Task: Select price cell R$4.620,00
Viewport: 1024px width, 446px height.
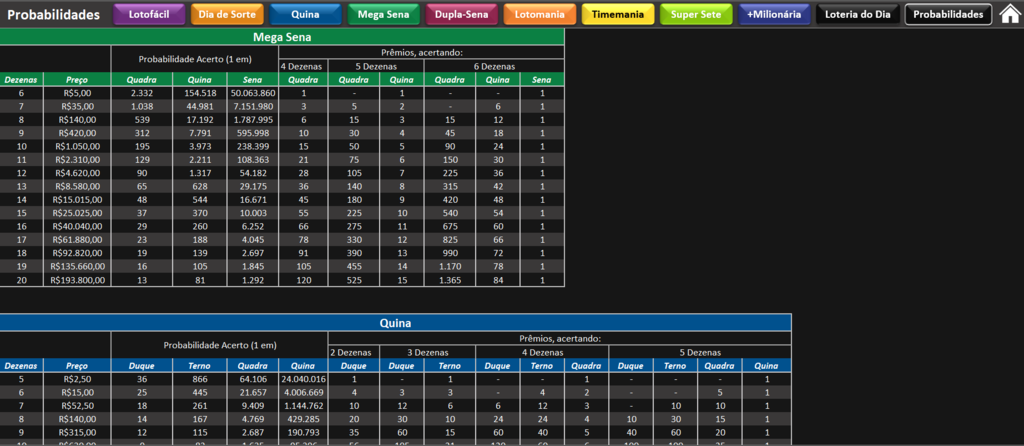Action: click(x=78, y=173)
